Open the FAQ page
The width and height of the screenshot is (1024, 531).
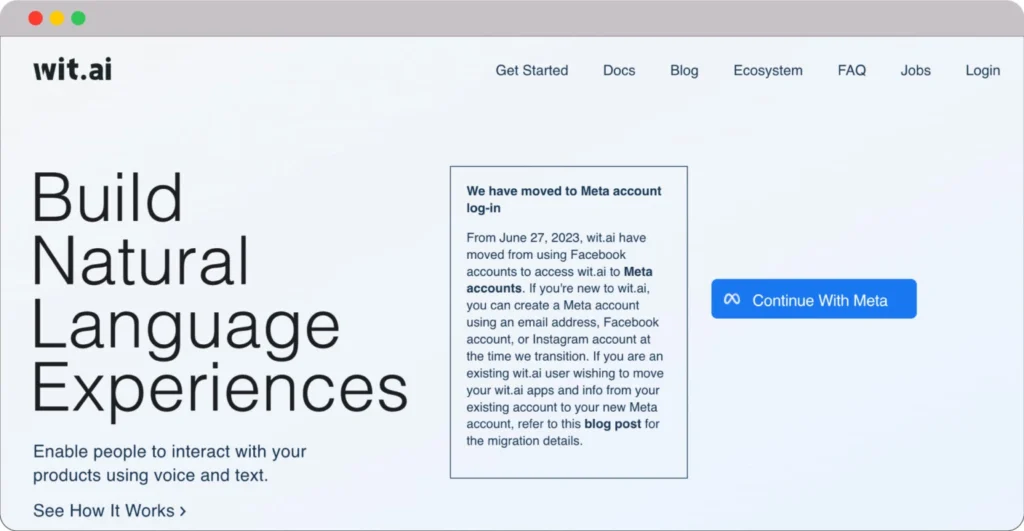(851, 71)
